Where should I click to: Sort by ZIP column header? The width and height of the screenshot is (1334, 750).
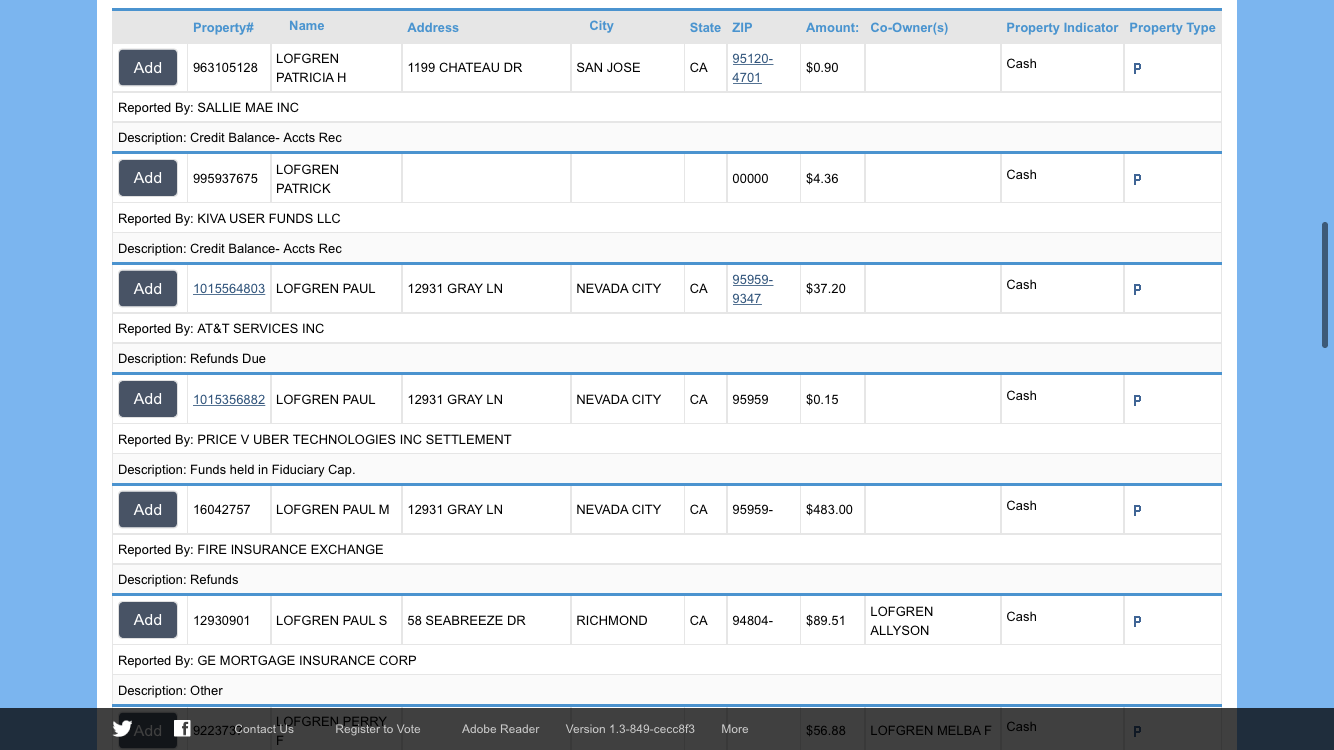(742, 28)
